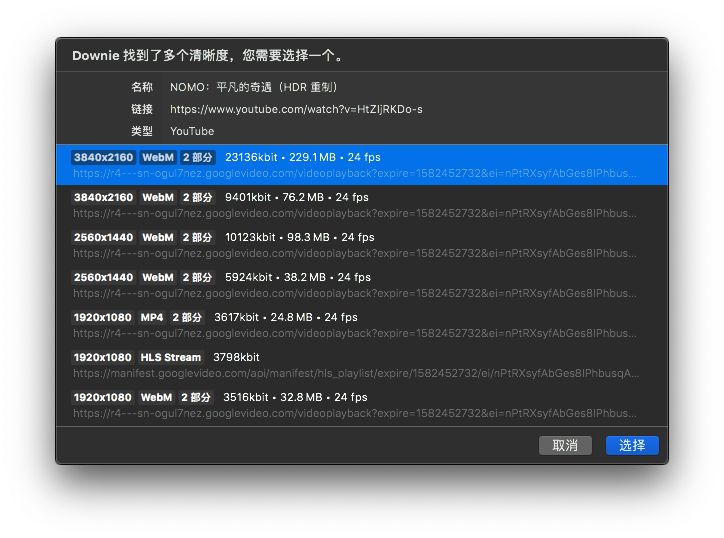Select the 9401kbit 76.2 MB row
The image size is (724, 538).
tap(362, 205)
